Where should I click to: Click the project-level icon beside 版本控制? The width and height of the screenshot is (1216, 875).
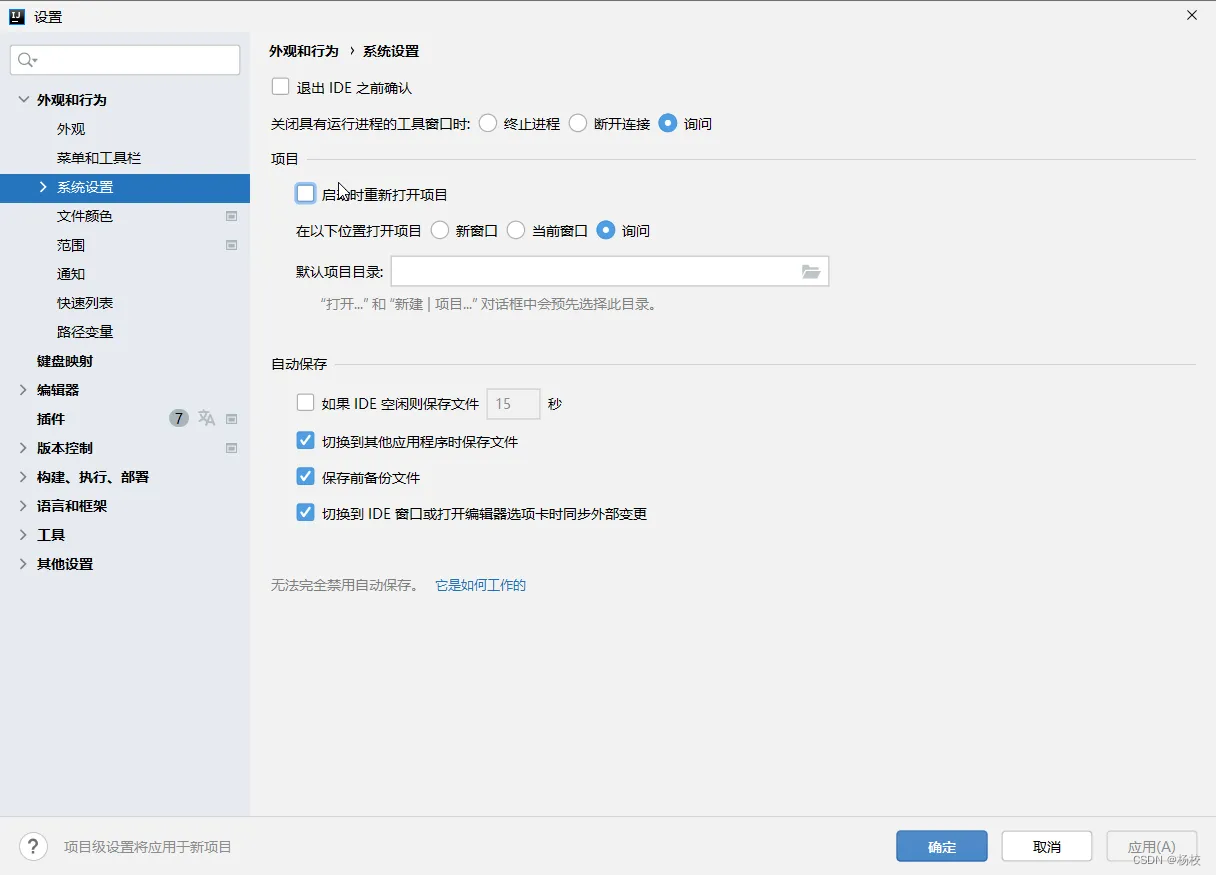pyautogui.click(x=231, y=448)
